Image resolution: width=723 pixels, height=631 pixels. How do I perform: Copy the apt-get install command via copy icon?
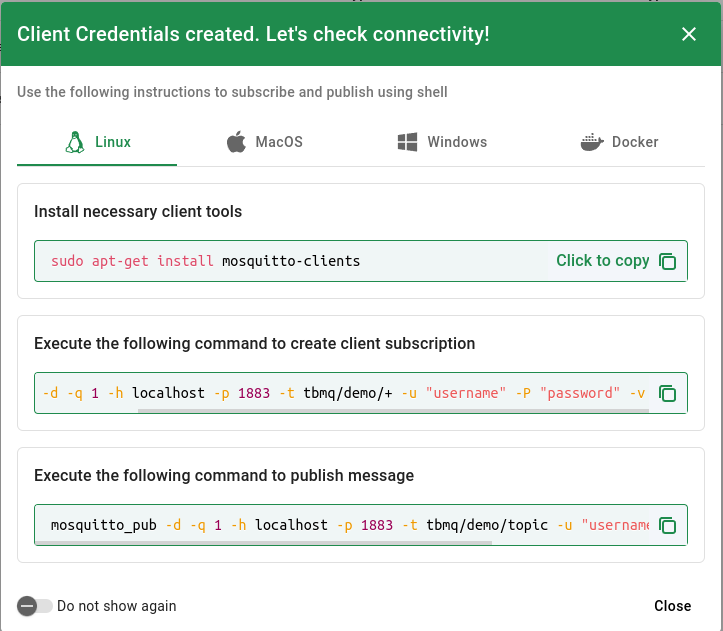click(x=668, y=261)
